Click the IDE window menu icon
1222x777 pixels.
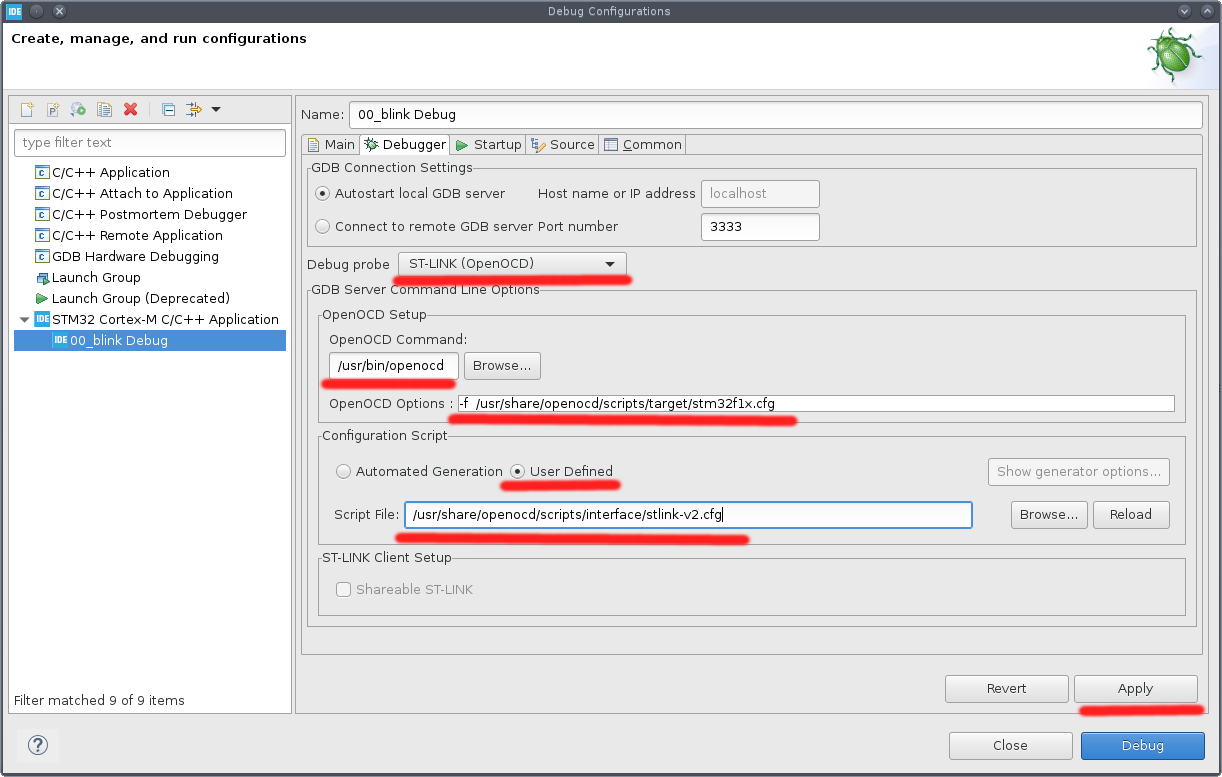coord(13,11)
